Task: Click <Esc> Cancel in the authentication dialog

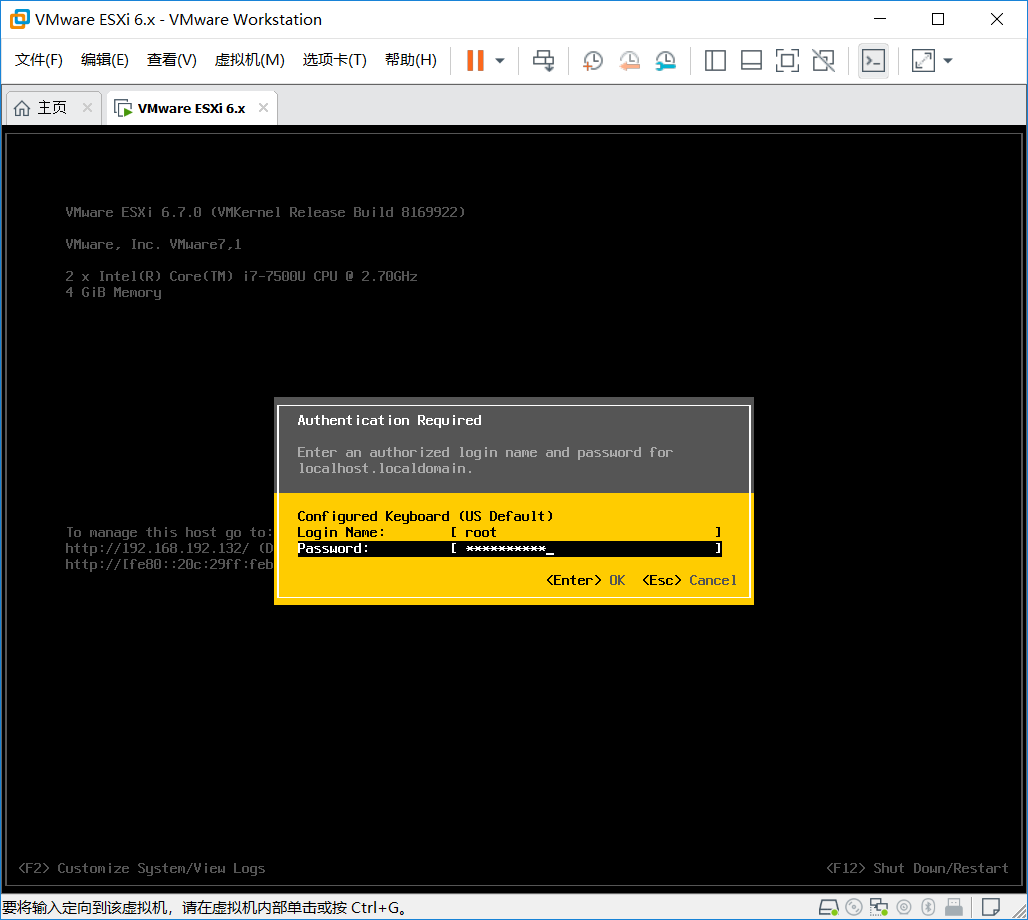Action: point(689,580)
